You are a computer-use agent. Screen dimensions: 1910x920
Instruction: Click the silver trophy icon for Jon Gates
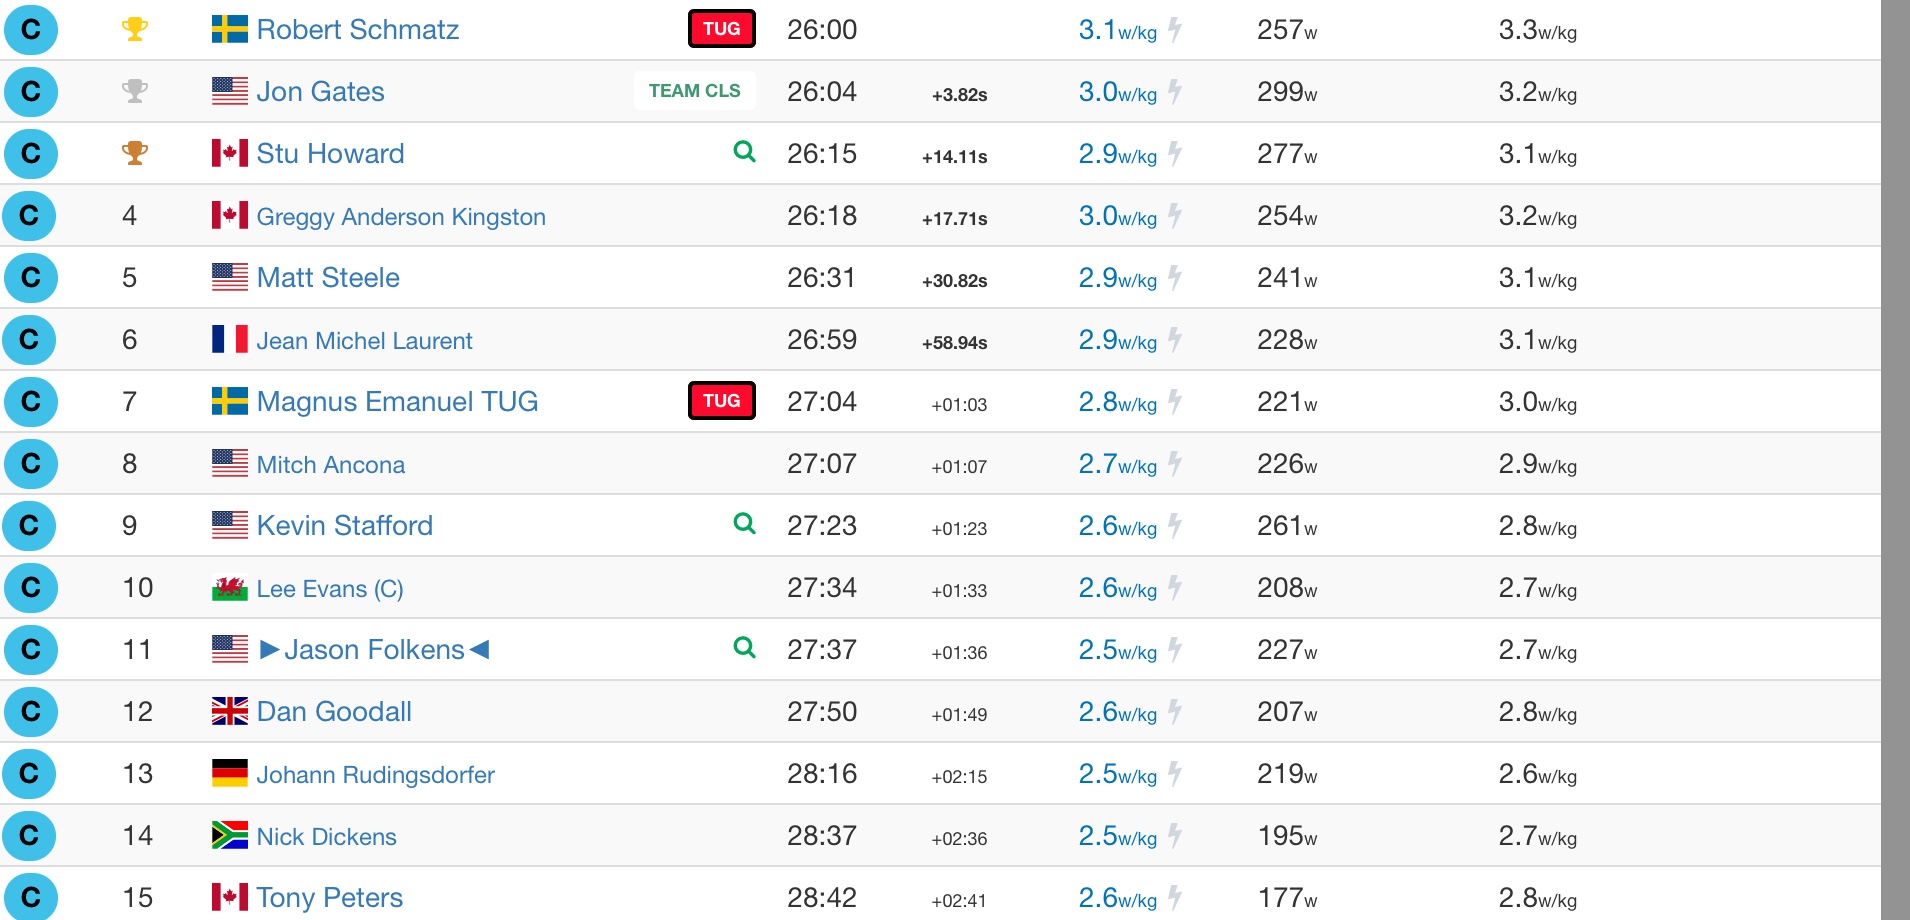(135, 91)
